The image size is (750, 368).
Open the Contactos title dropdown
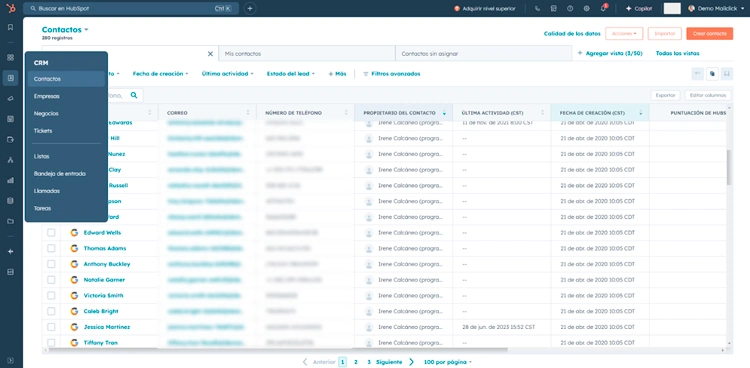coord(65,30)
